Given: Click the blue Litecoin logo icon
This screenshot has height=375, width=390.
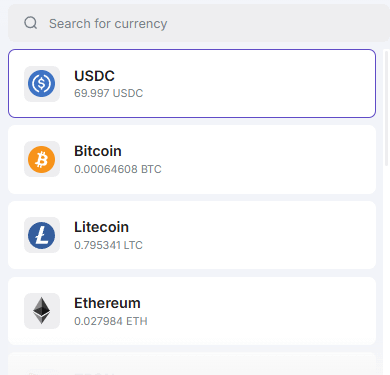Looking at the screenshot, I should point(42,235).
